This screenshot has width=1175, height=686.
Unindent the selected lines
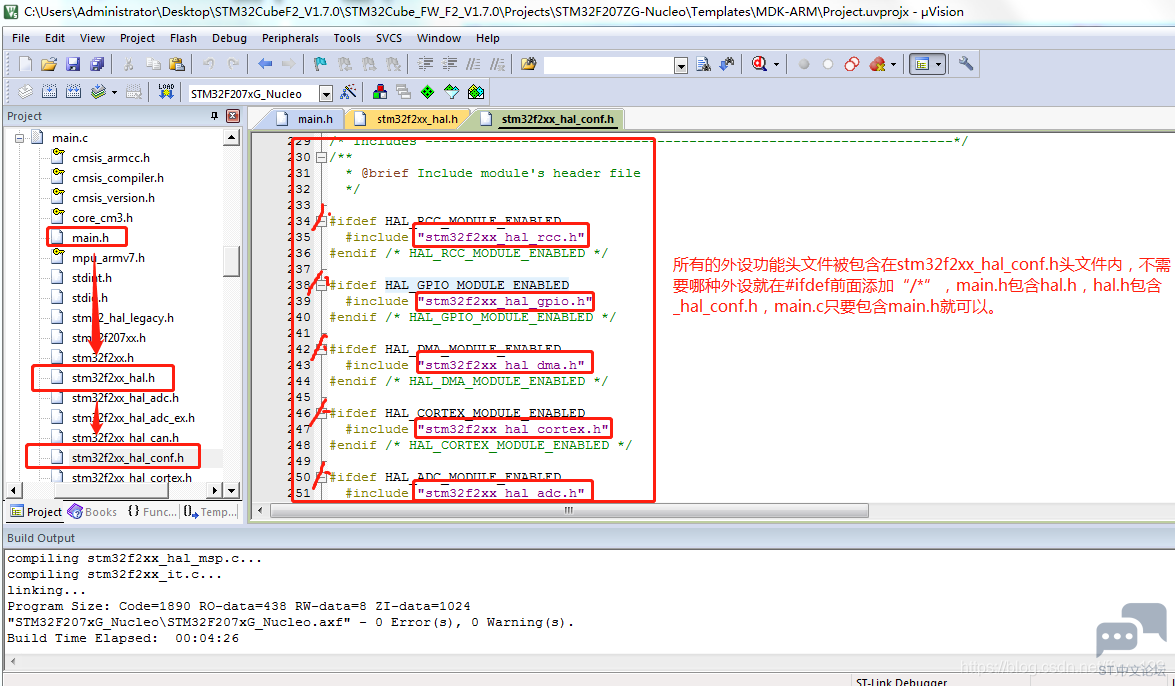449,64
